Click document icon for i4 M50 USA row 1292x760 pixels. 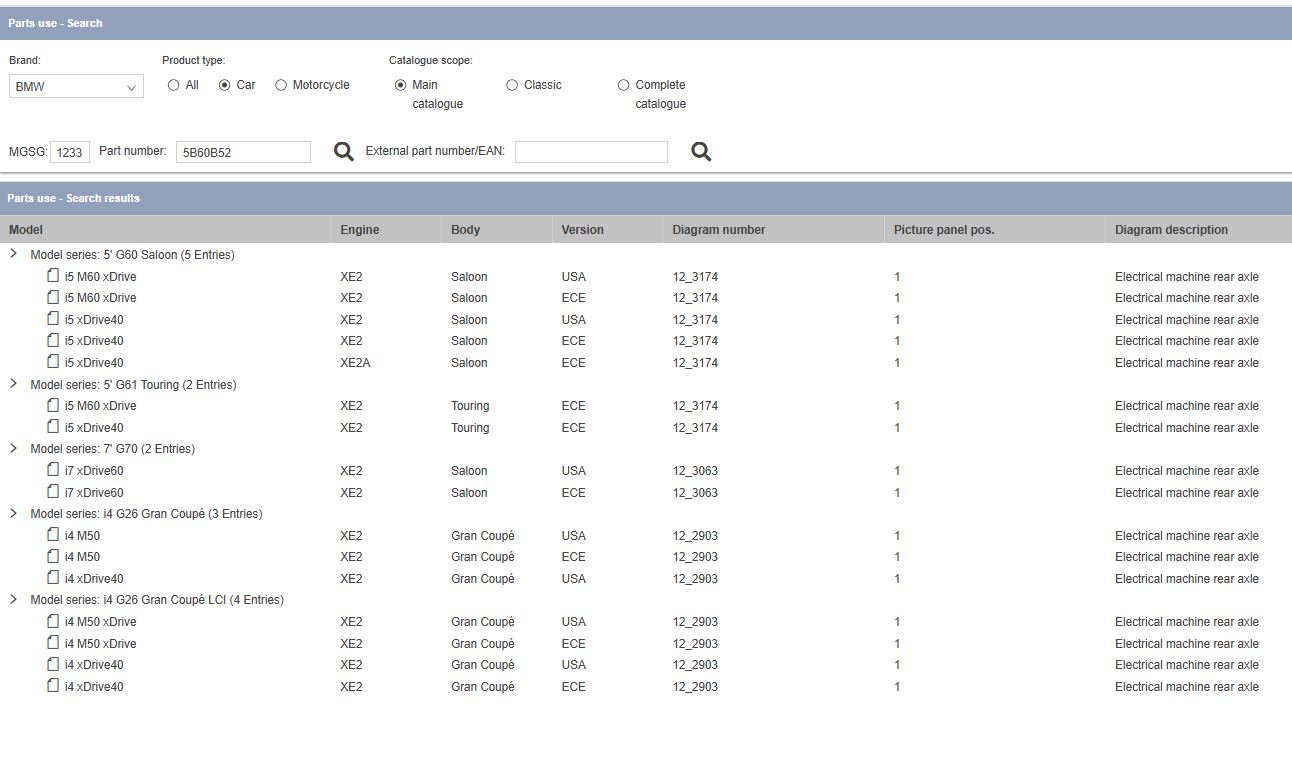(53, 535)
